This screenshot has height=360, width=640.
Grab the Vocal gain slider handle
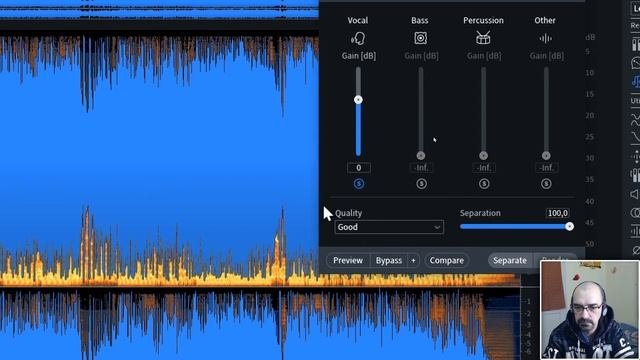[x=358, y=100]
